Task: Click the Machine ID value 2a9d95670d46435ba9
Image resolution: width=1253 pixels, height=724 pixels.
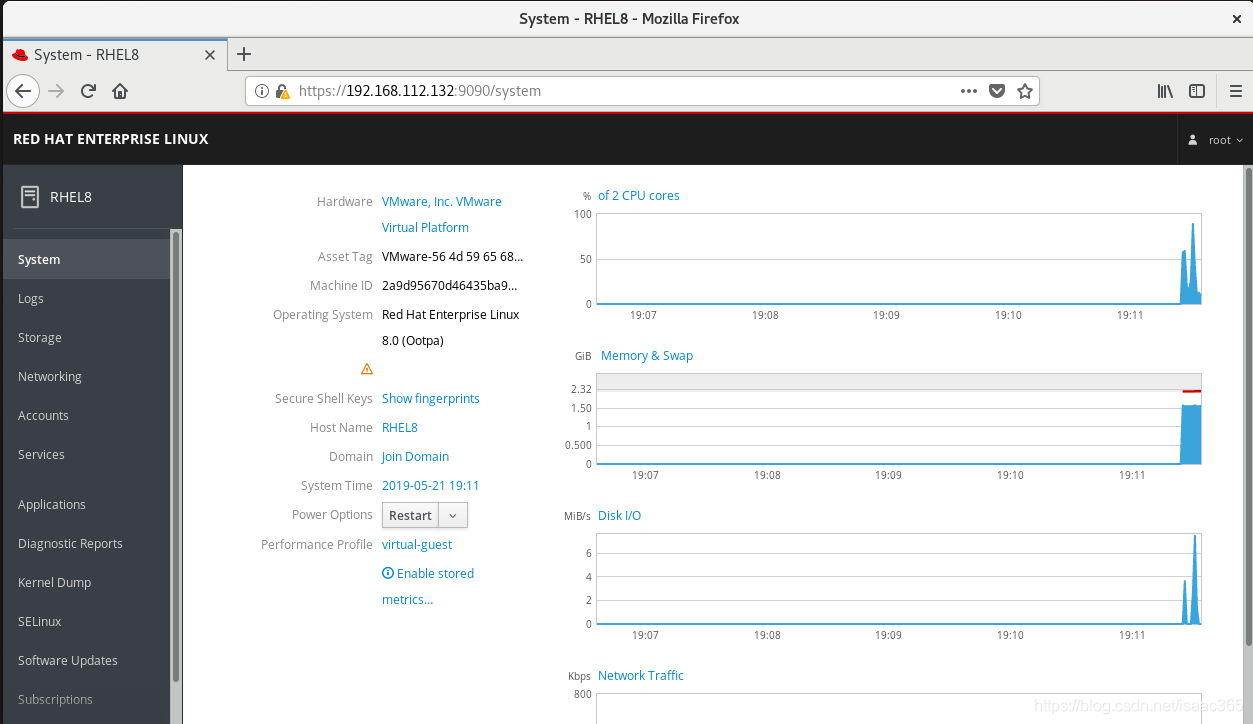Action: pyautogui.click(x=450, y=285)
